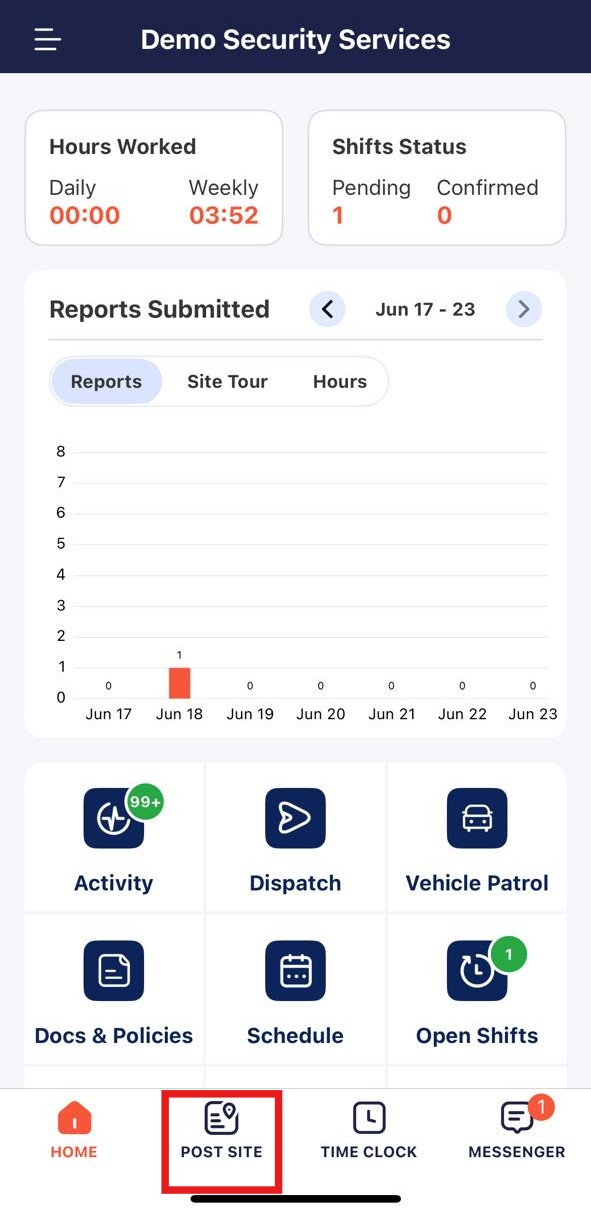Open the Dispatch icon
This screenshot has height=1215, width=591.
(295, 819)
